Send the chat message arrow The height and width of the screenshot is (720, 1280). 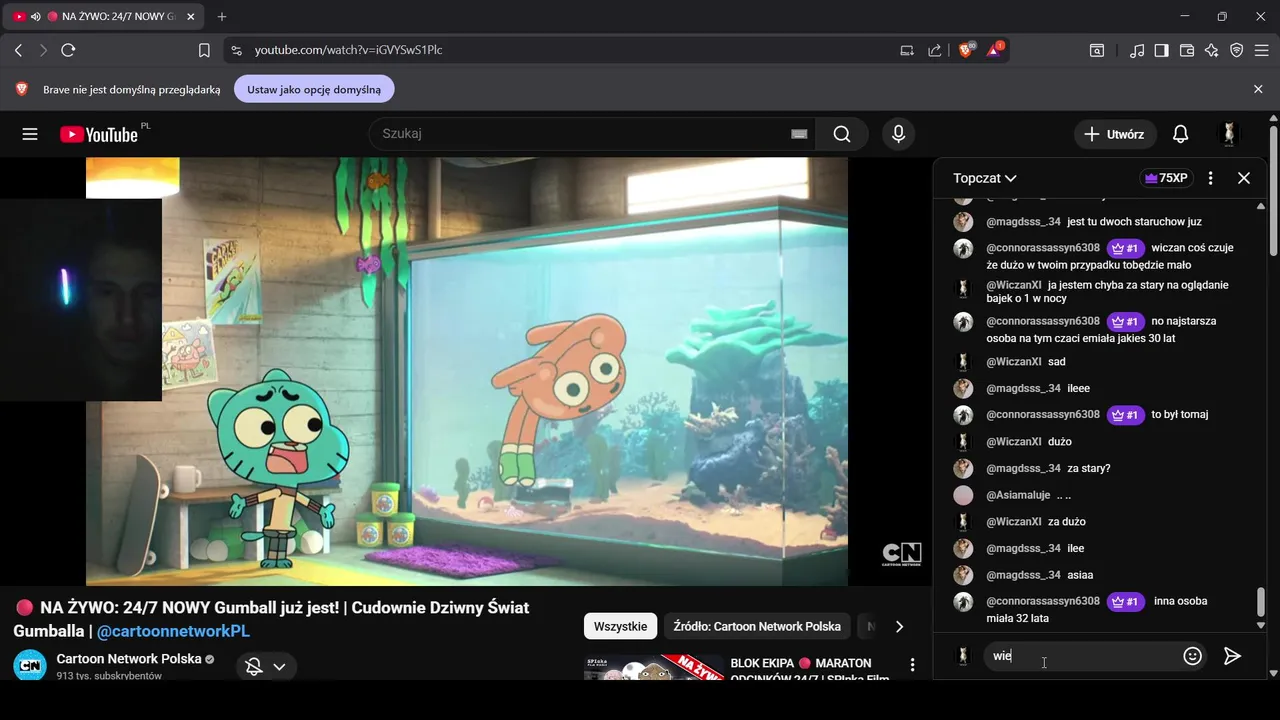pyautogui.click(x=1232, y=656)
